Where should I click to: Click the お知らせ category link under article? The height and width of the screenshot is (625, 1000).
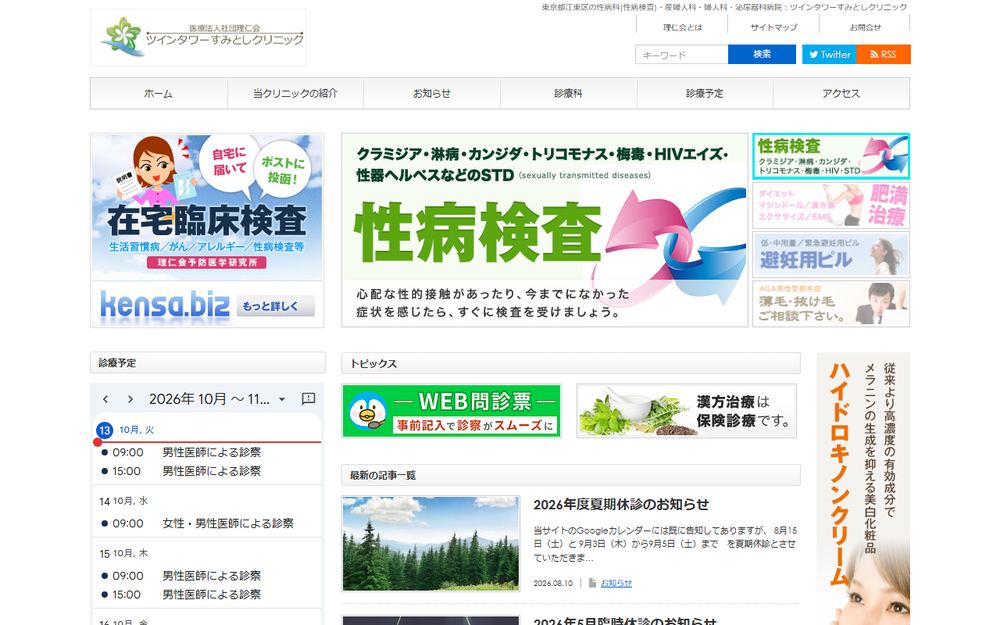pyautogui.click(x=616, y=583)
